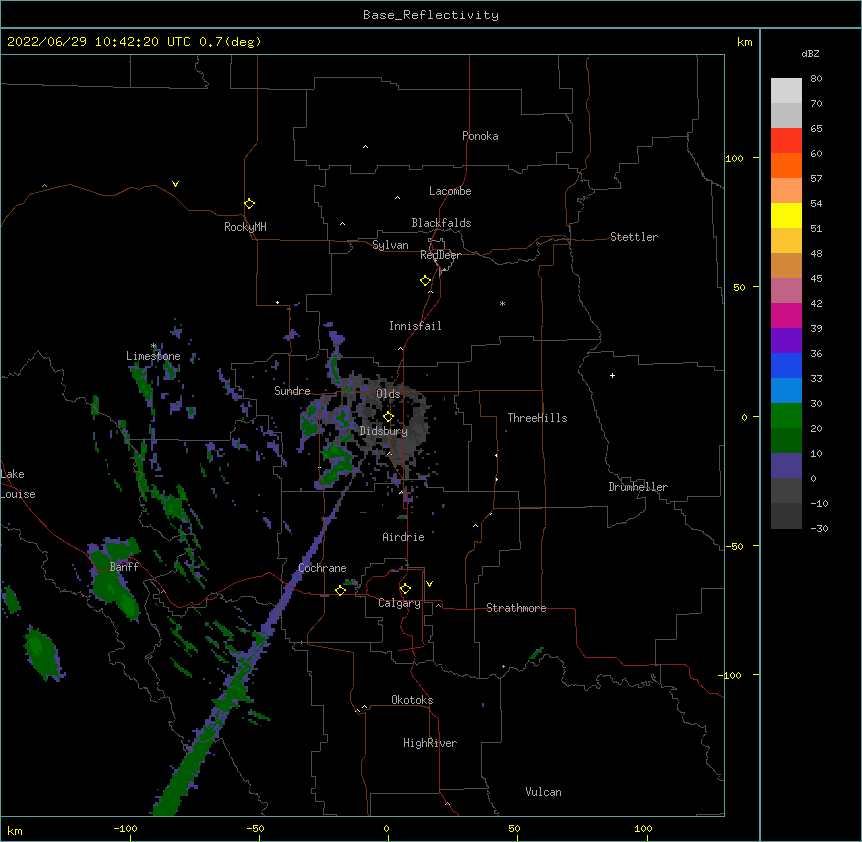Select the HighRiver label
This screenshot has height=842, width=862.
[x=430, y=743]
